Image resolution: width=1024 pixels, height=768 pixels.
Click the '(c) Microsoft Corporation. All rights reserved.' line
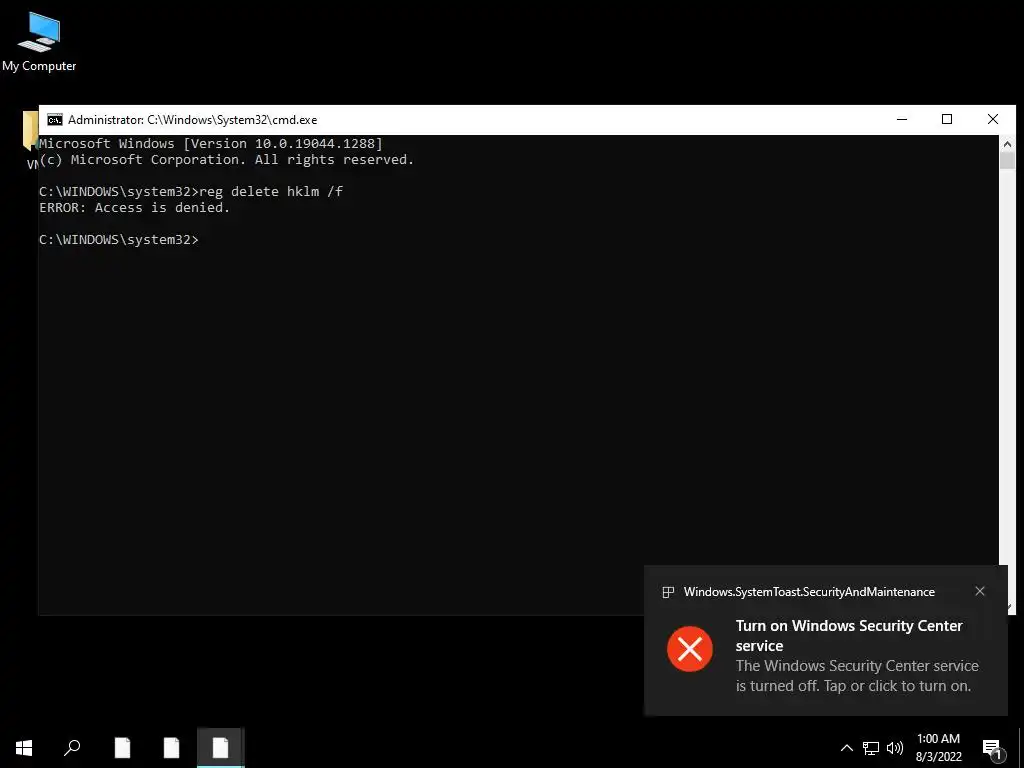click(x=227, y=160)
